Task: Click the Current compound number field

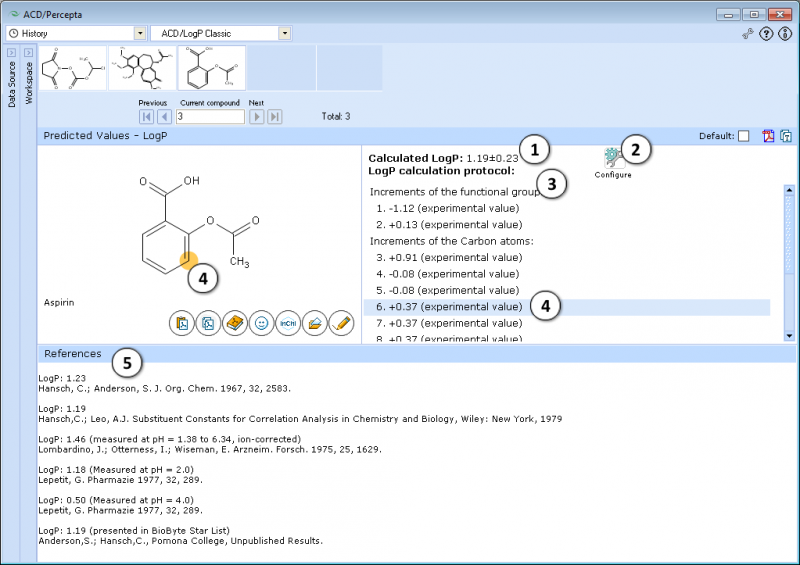Action: pyautogui.click(x=209, y=117)
